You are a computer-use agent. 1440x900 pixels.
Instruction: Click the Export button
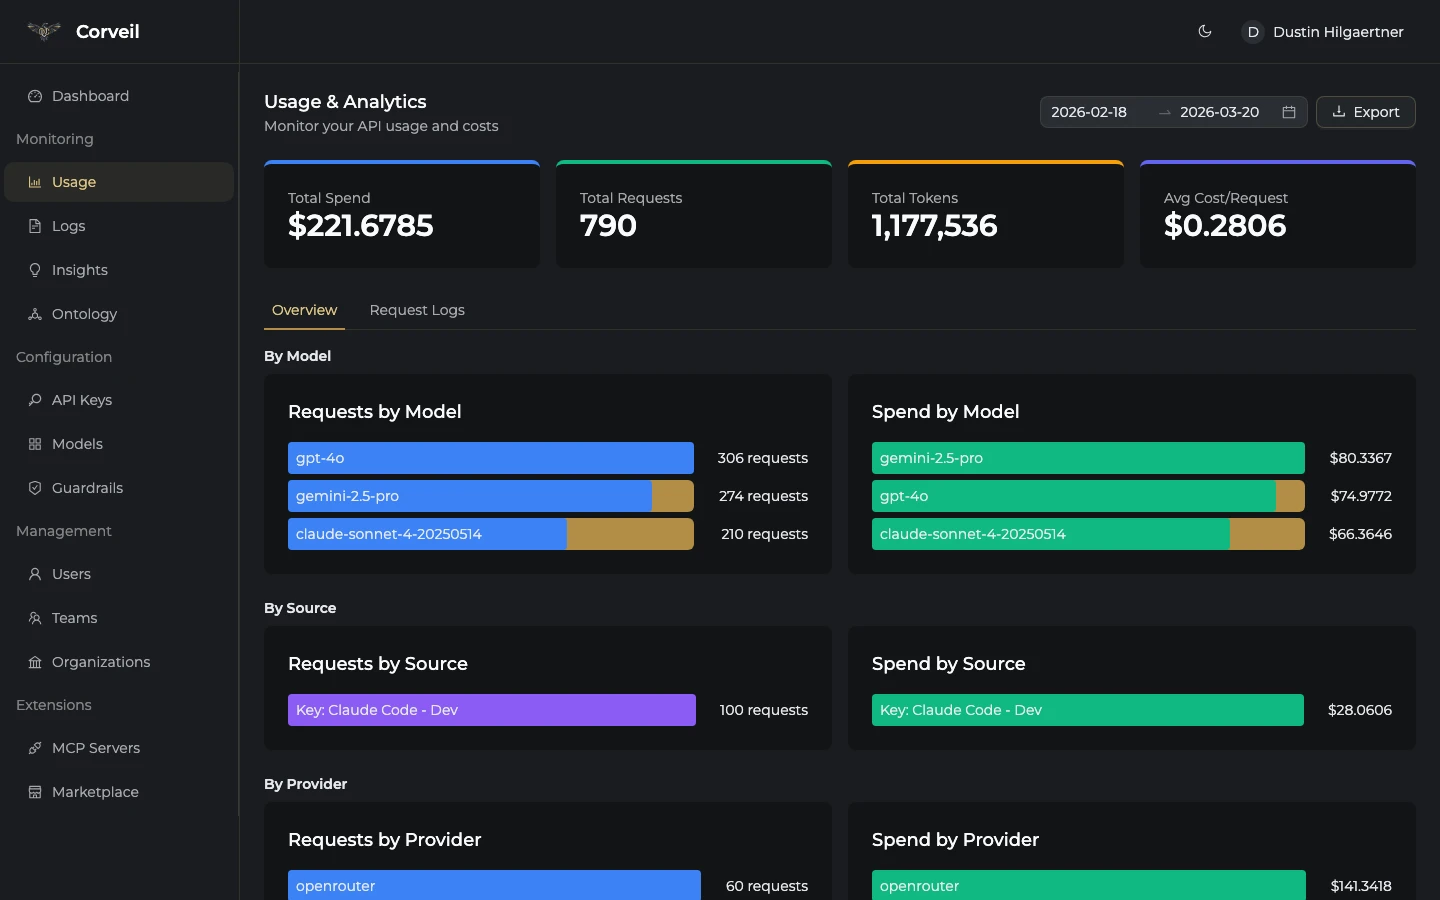coord(1365,112)
